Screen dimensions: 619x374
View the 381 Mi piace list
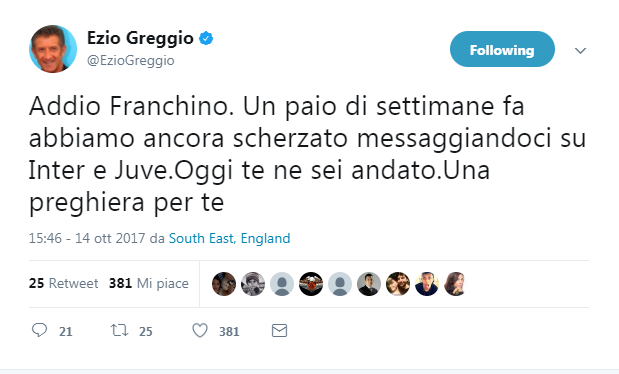tap(148, 283)
